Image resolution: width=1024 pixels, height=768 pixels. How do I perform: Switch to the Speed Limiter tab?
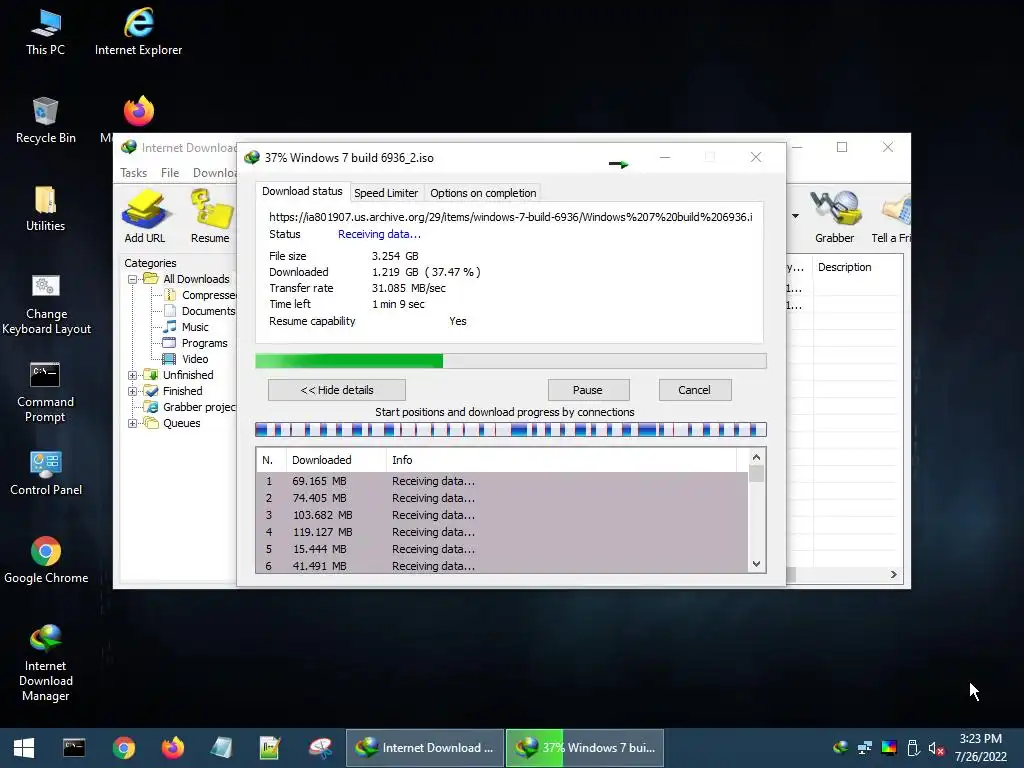click(386, 193)
